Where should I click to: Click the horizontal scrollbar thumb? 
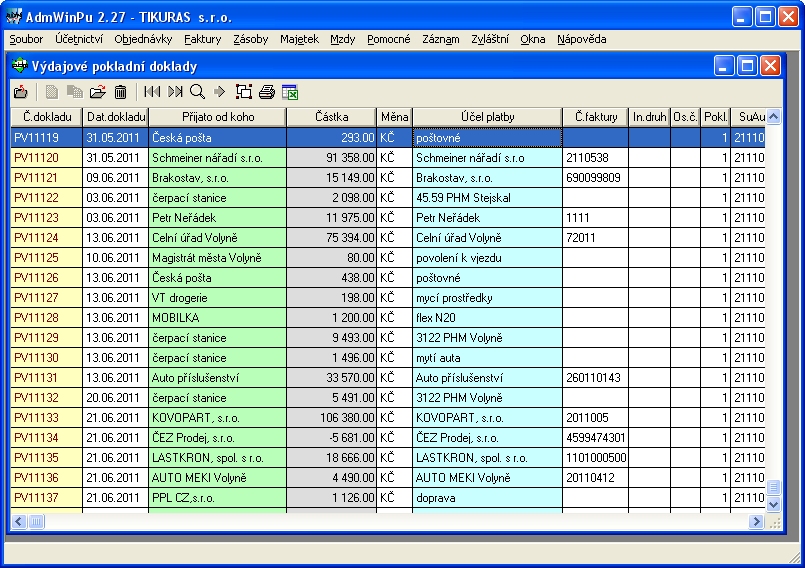(36, 522)
